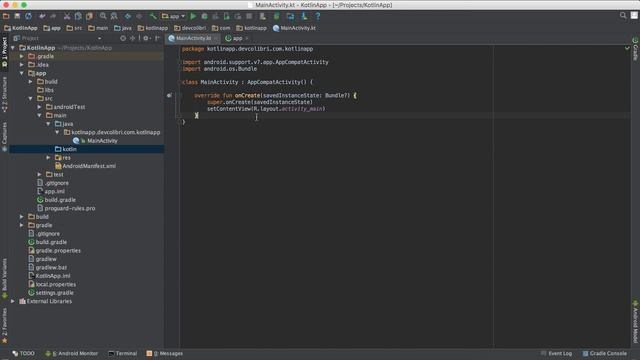The width and height of the screenshot is (640, 360).
Task: Click the Undo toolbar icon
Action: [x=42, y=16]
